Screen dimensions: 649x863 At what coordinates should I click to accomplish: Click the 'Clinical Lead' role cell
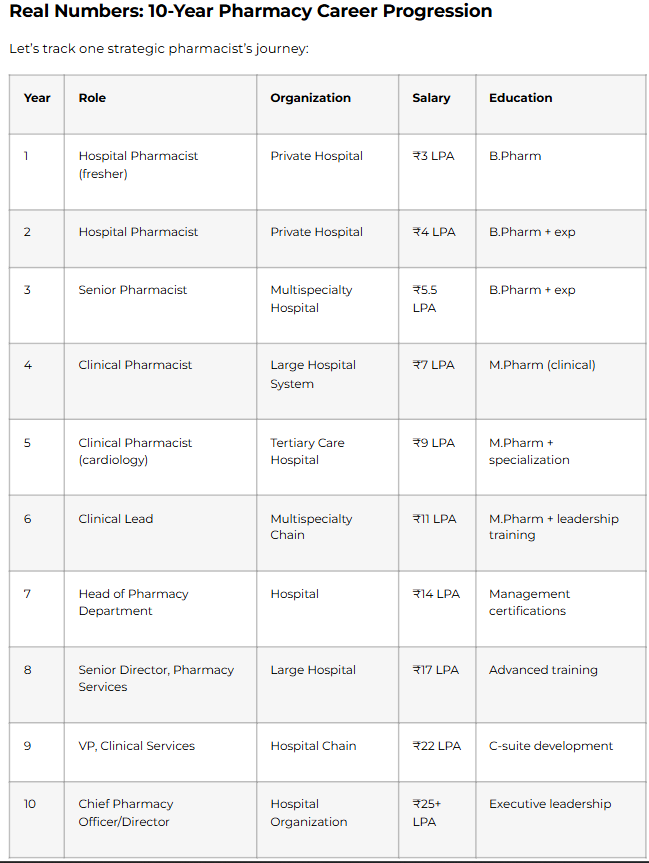coord(116,519)
